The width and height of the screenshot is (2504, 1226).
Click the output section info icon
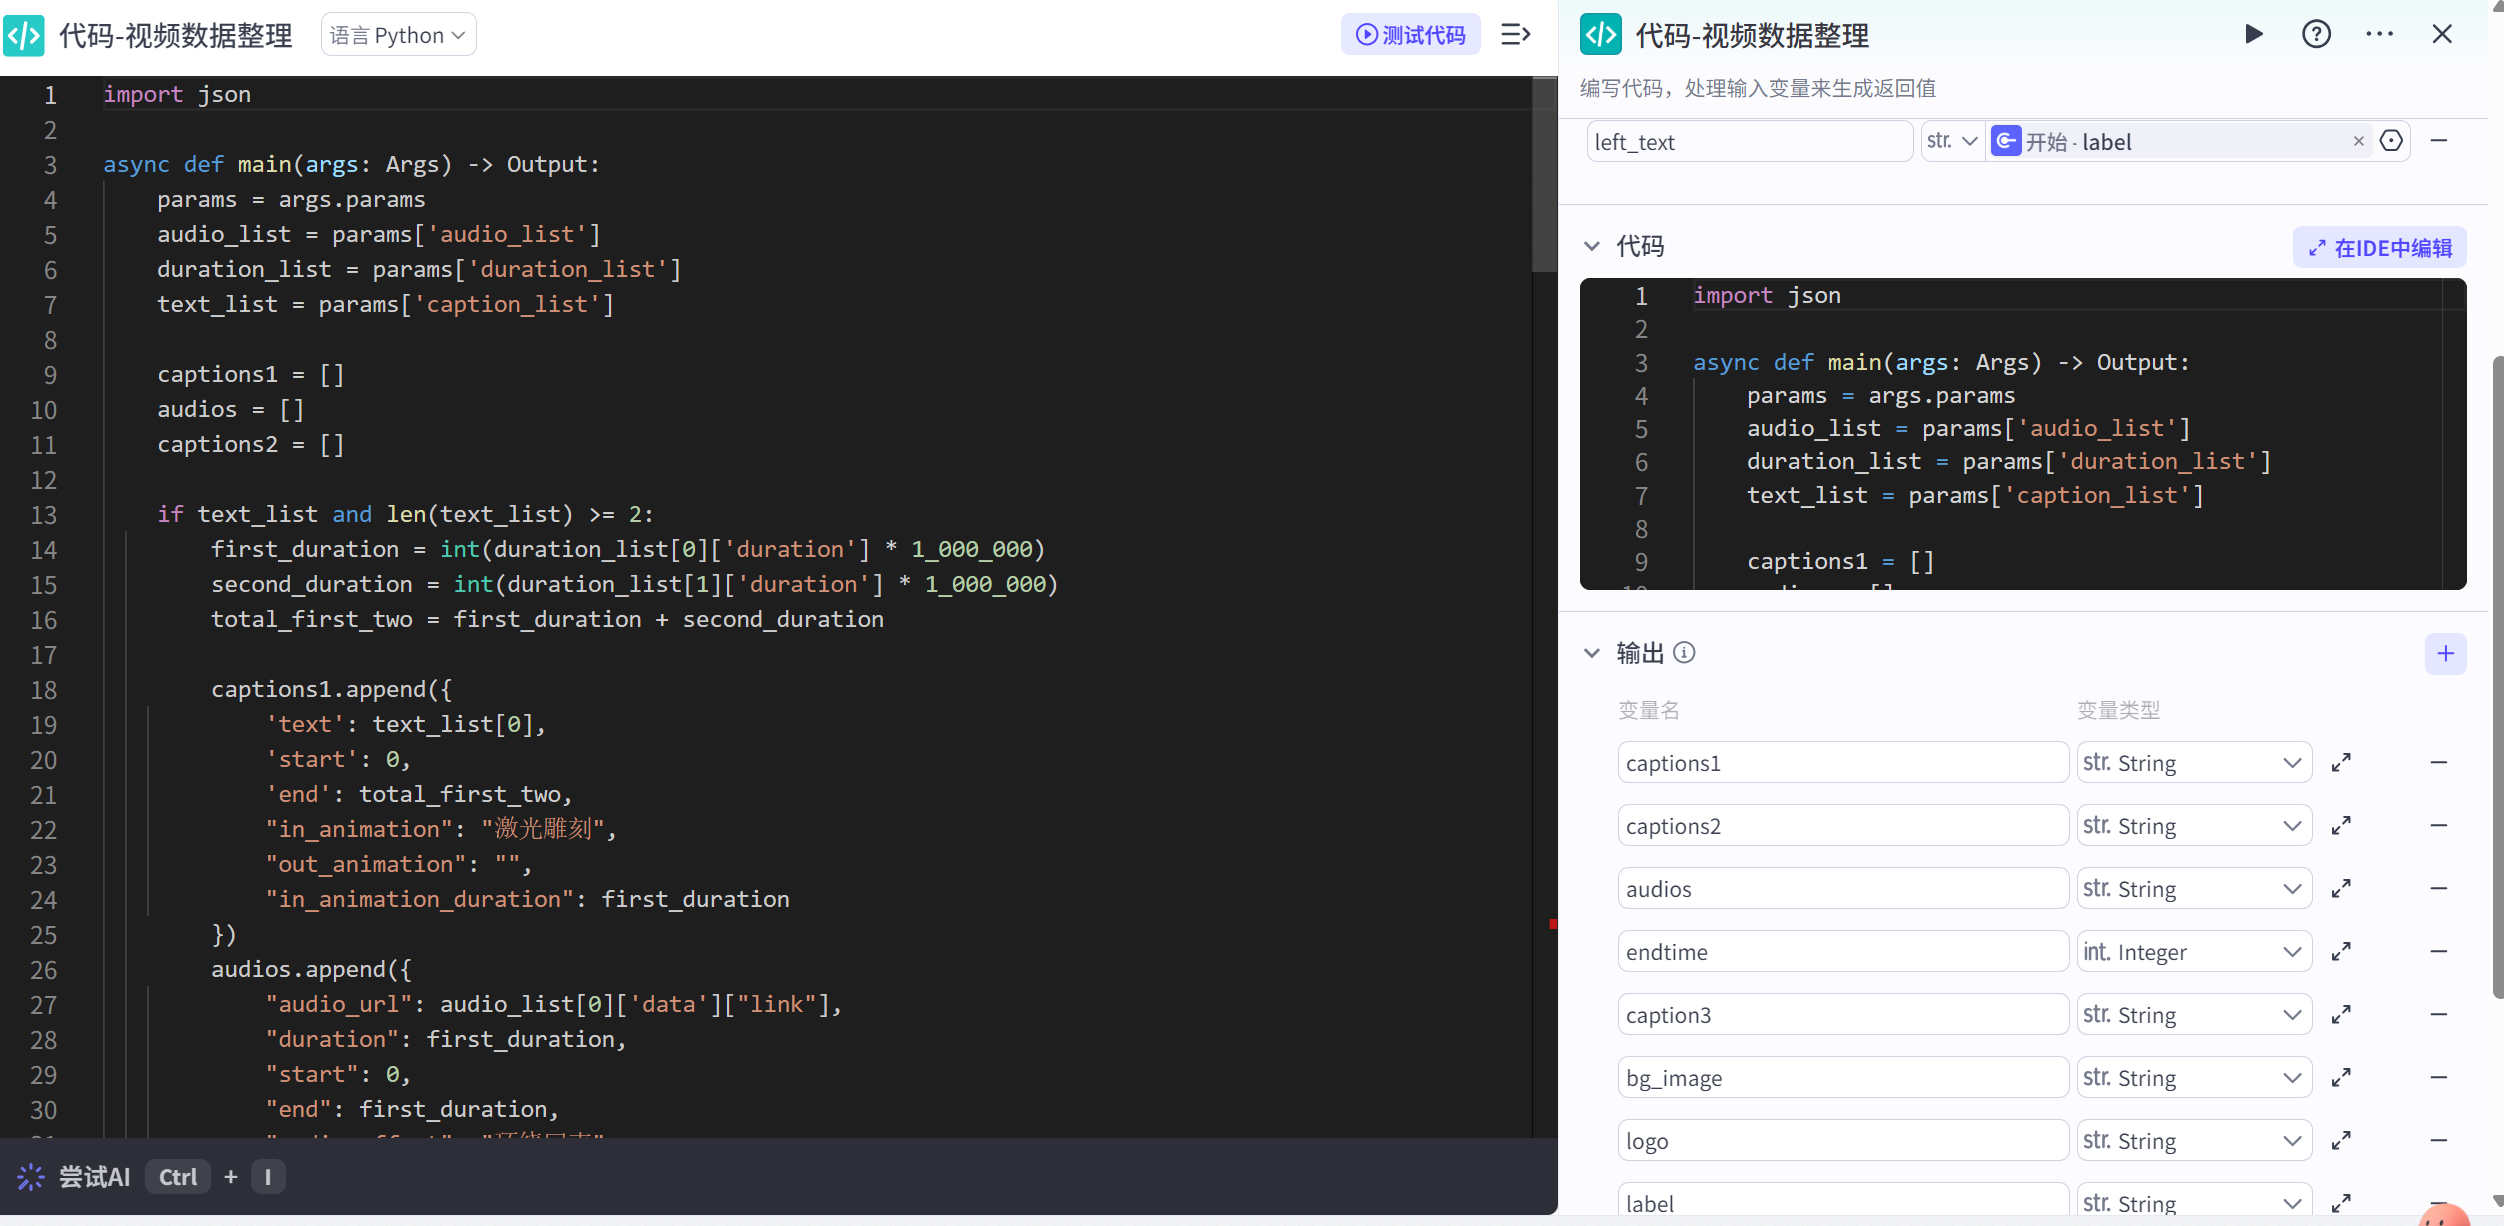click(x=1685, y=653)
